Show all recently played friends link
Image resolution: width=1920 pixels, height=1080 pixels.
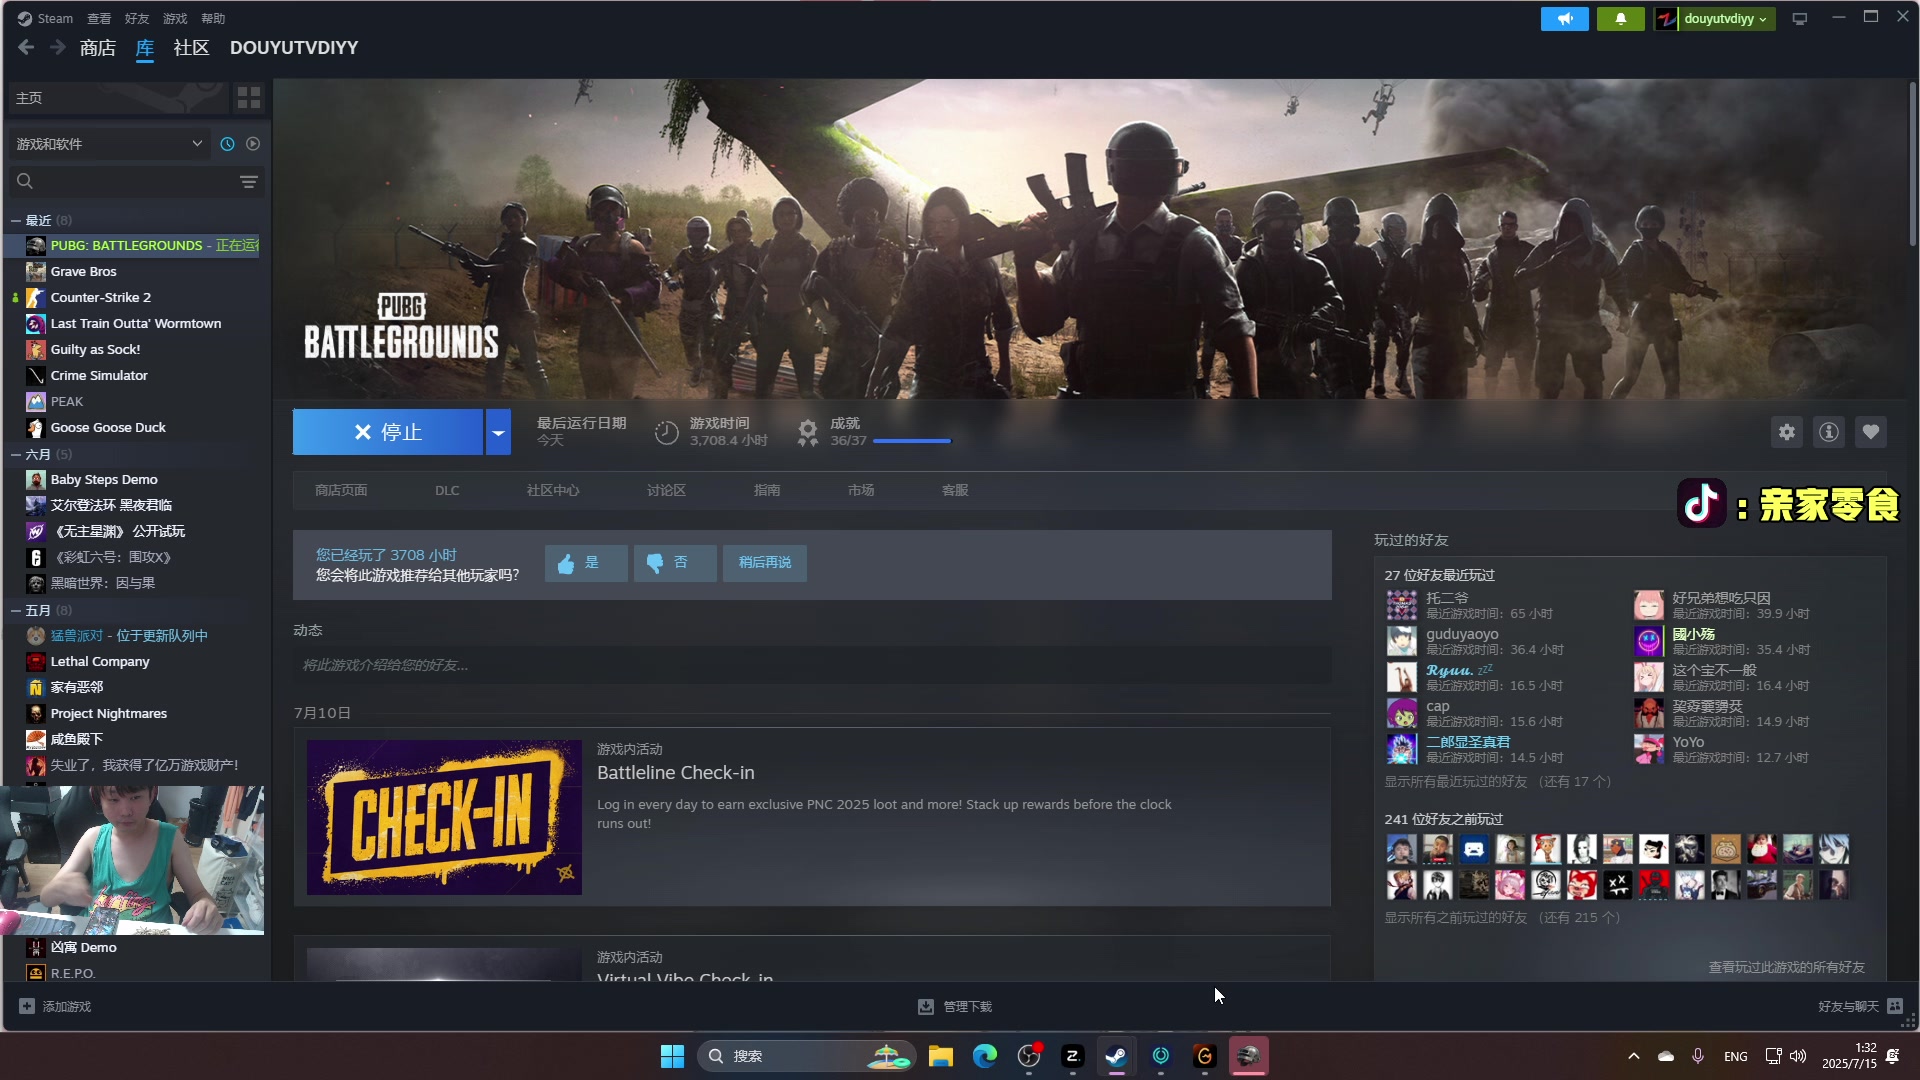1497,781
